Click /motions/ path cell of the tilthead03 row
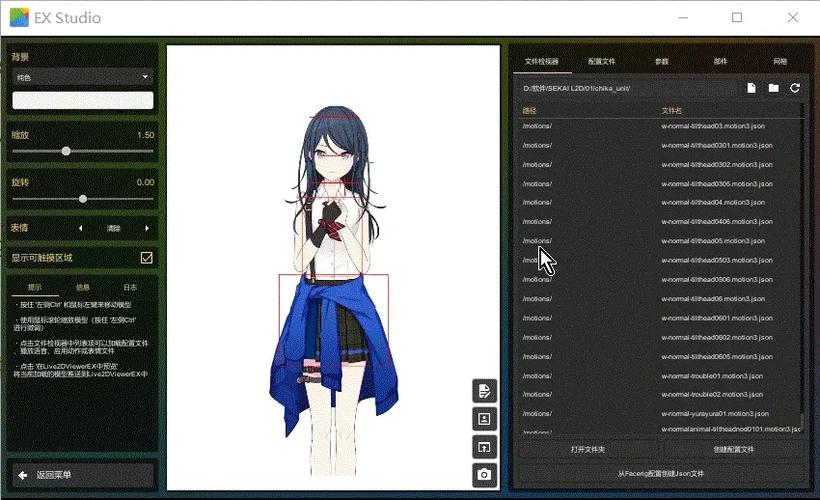The image size is (820, 500). point(537,126)
